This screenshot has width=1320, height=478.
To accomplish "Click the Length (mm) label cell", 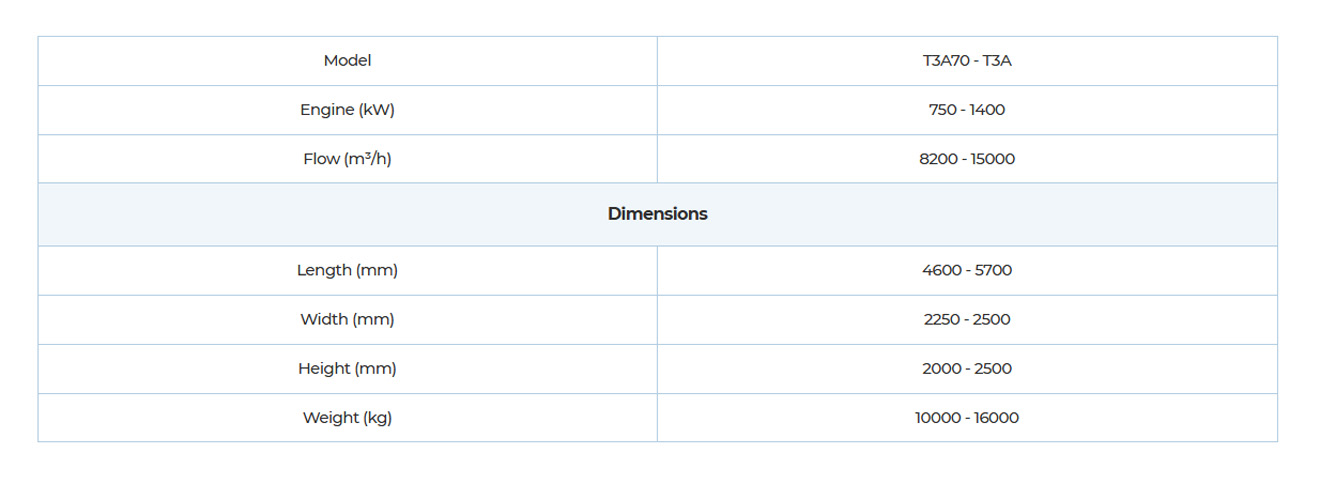I will pyautogui.click(x=347, y=270).
